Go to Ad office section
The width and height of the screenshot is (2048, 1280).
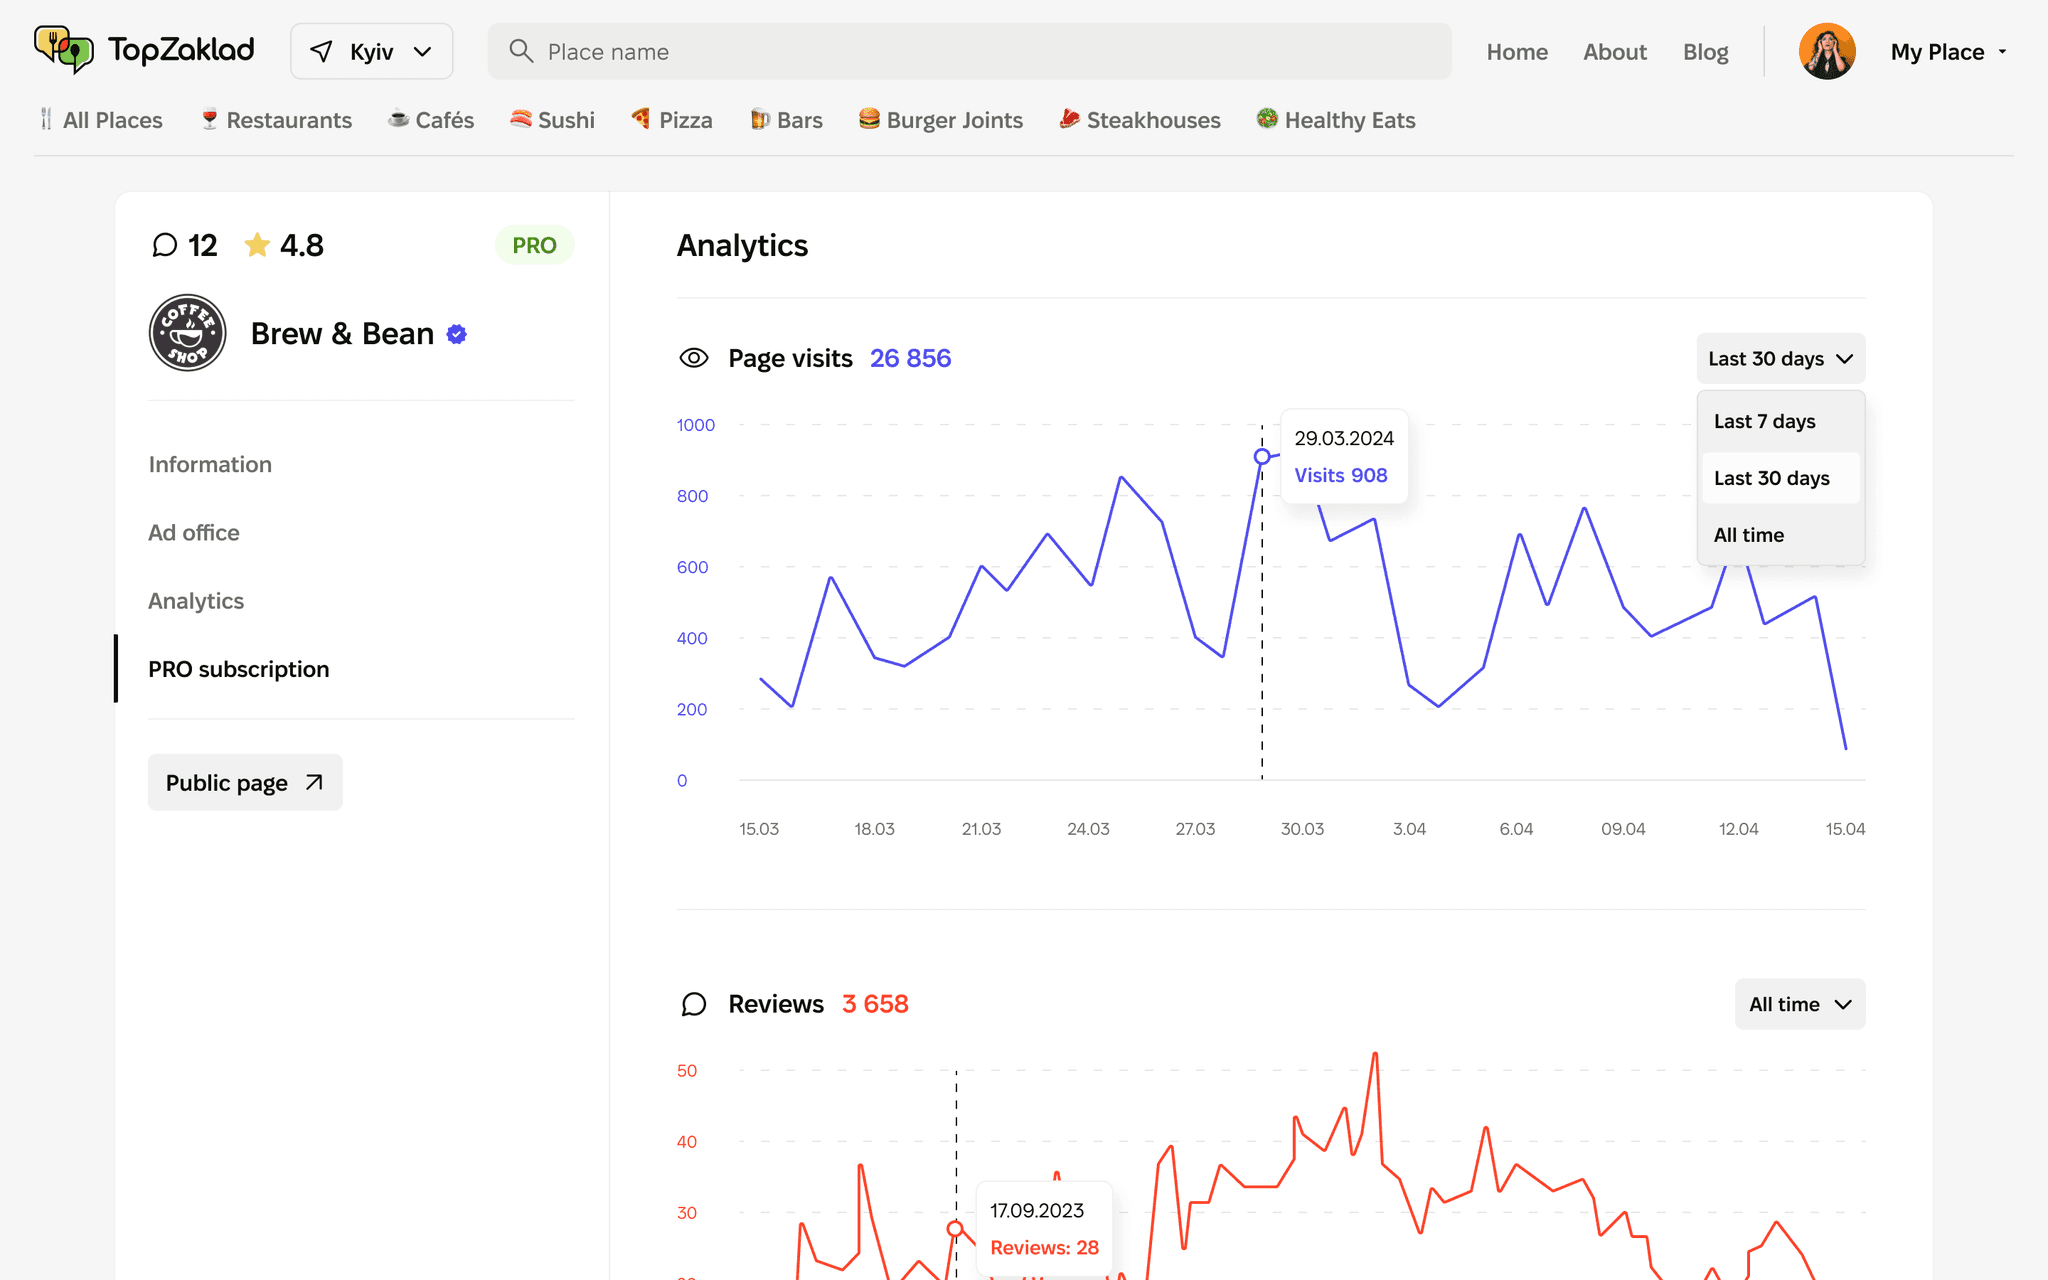pyautogui.click(x=194, y=533)
